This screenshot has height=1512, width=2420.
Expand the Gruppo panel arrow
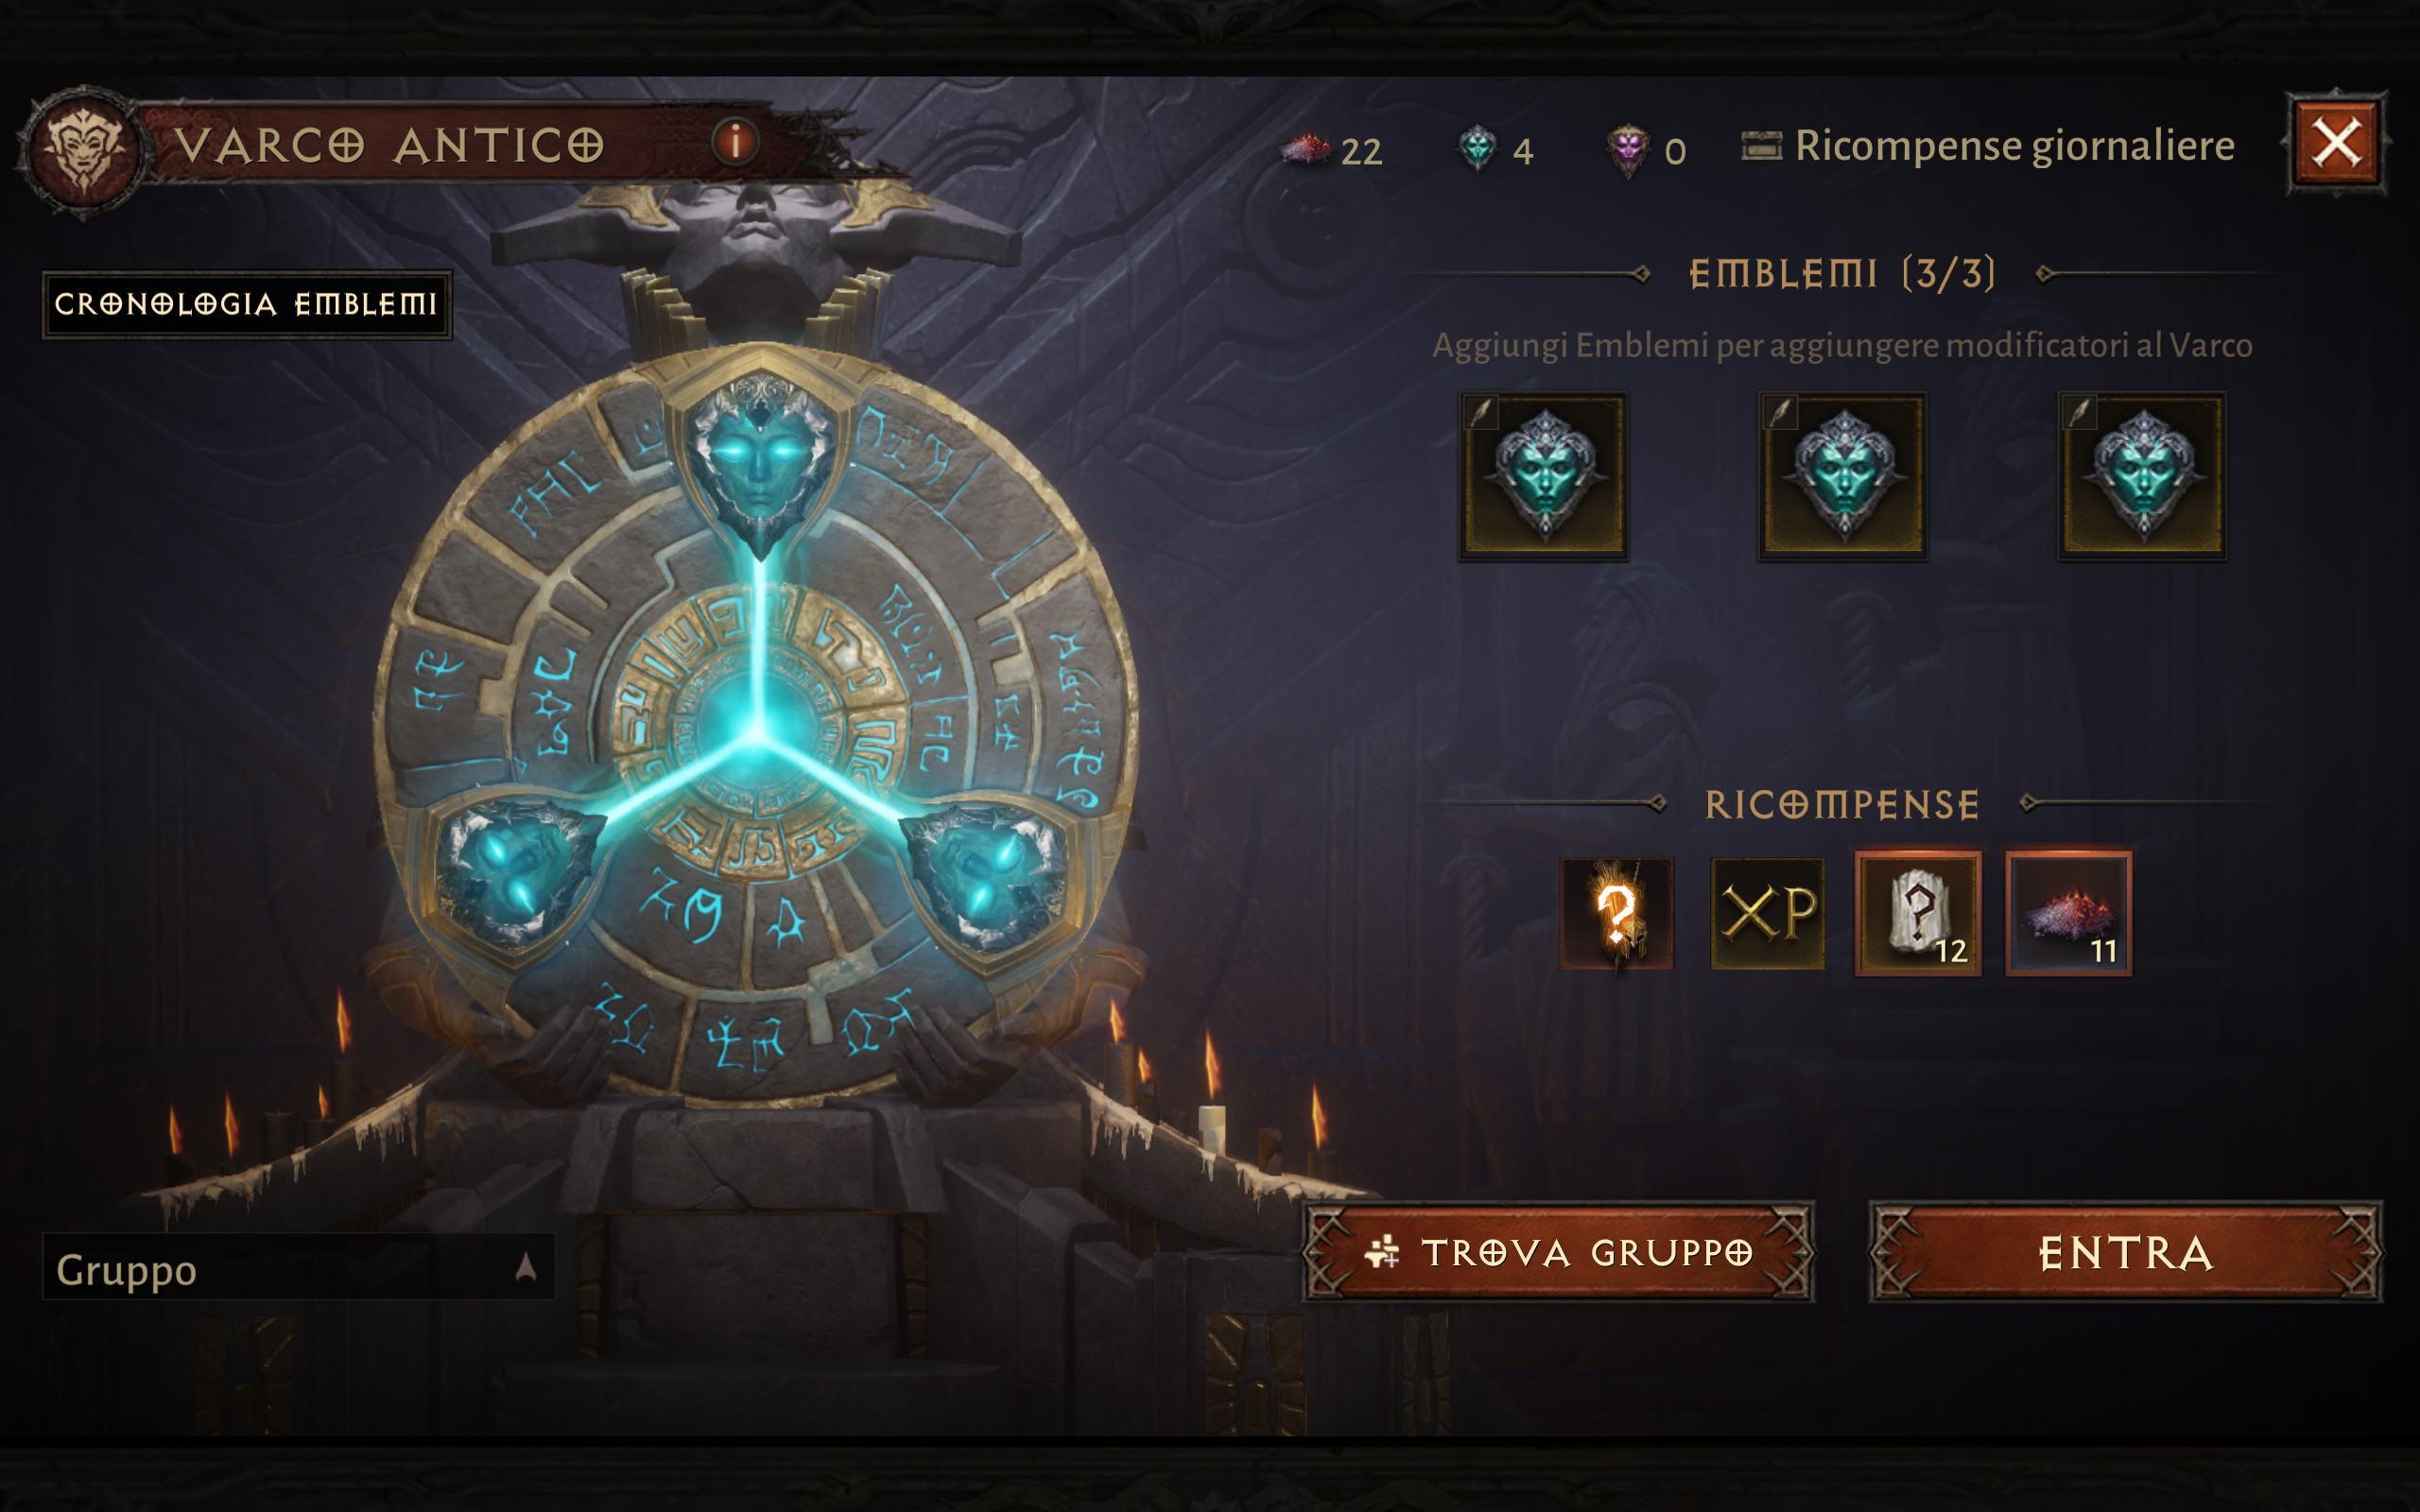[x=526, y=1268]
